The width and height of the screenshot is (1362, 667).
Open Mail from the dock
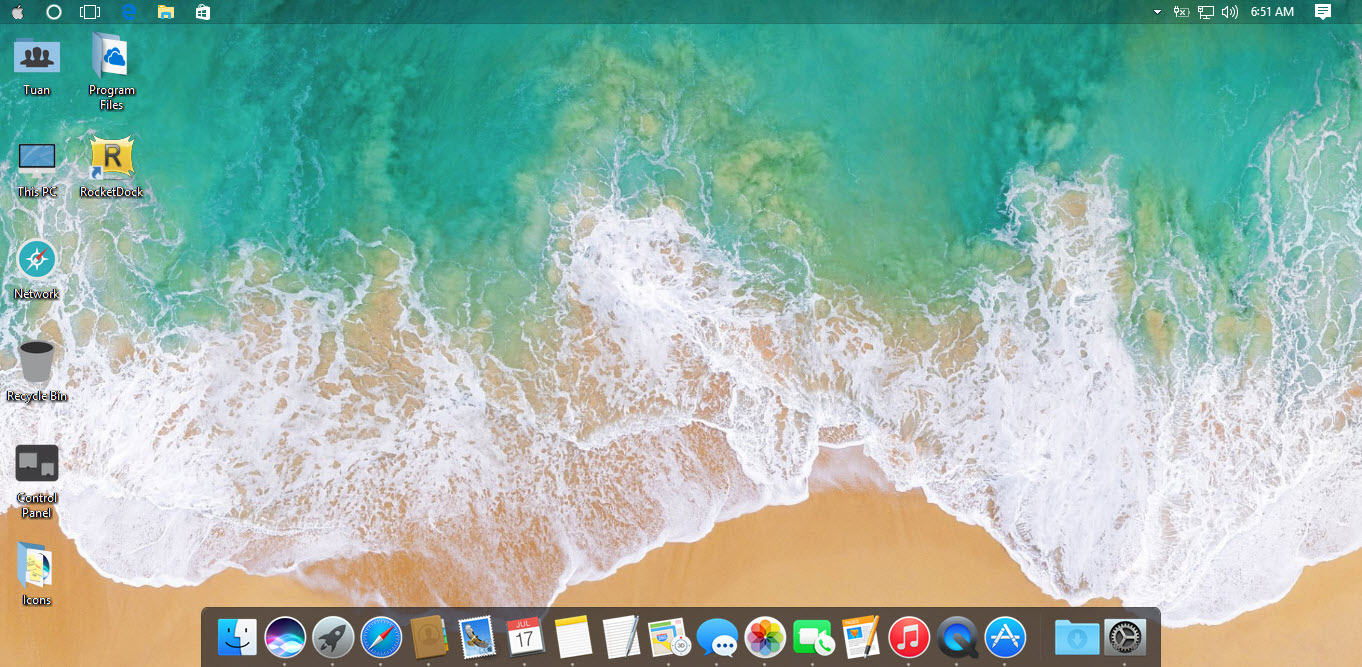click(x=477, y=637)
